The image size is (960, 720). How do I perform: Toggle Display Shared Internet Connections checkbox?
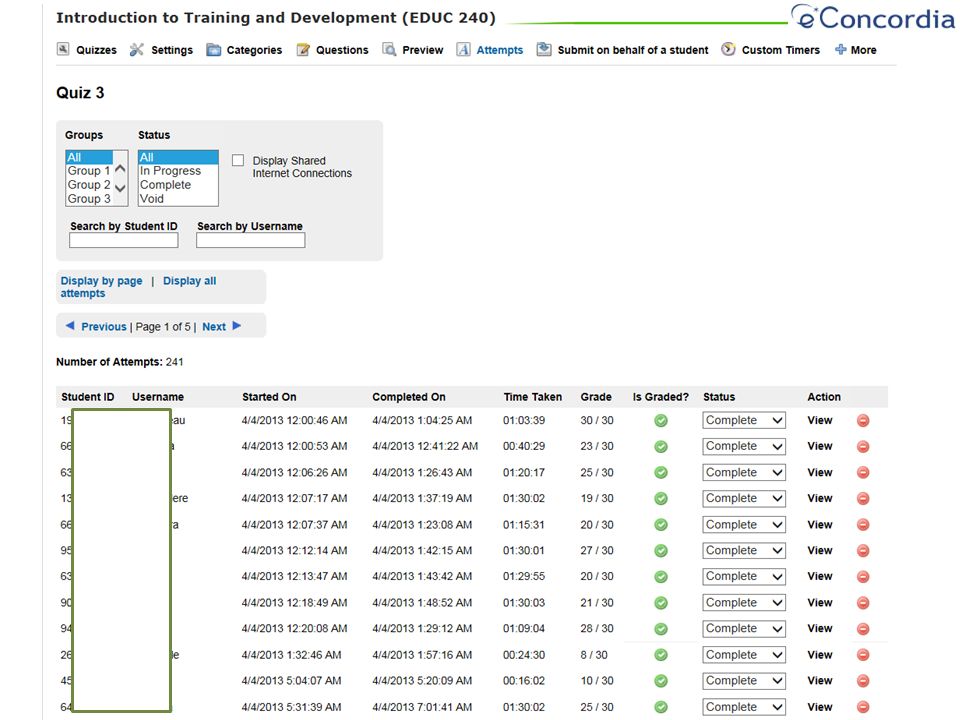click(x=238, y=160)
